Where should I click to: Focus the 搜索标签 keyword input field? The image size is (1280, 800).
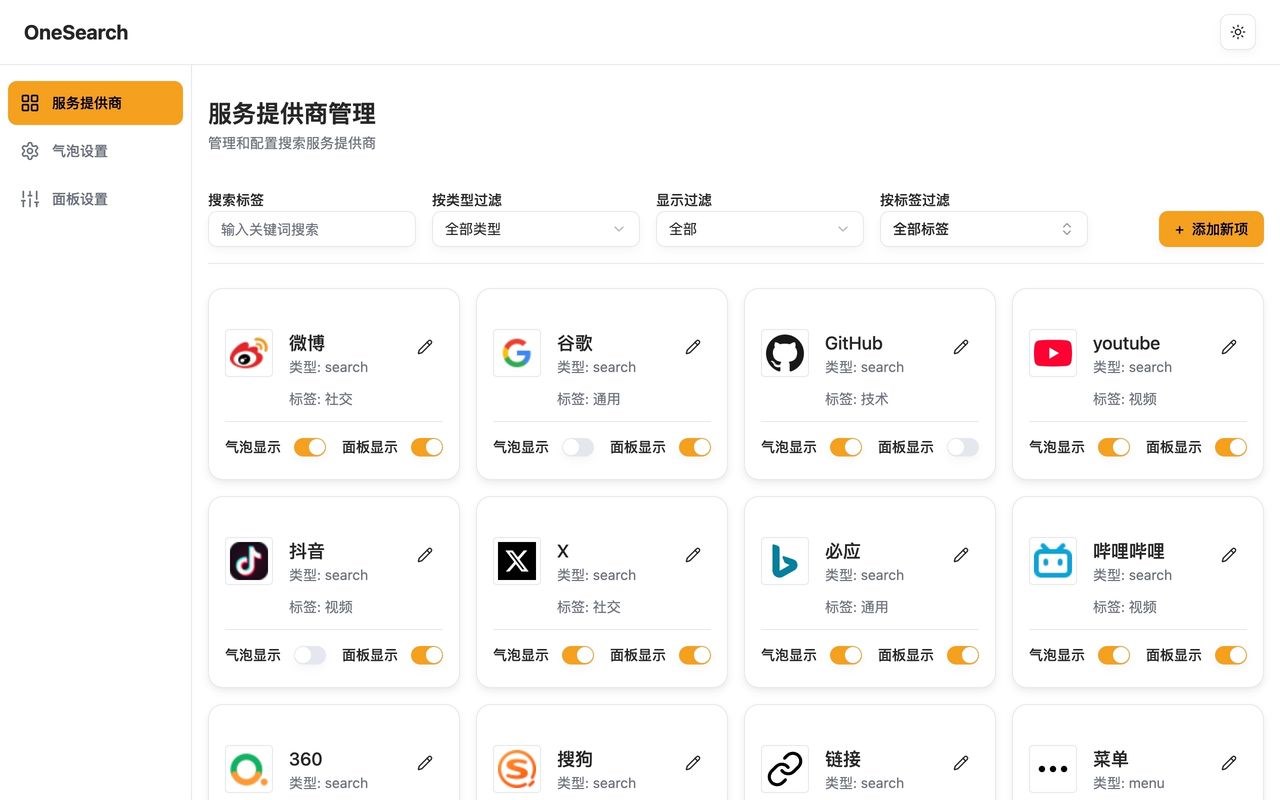click(x=312, y=229)
